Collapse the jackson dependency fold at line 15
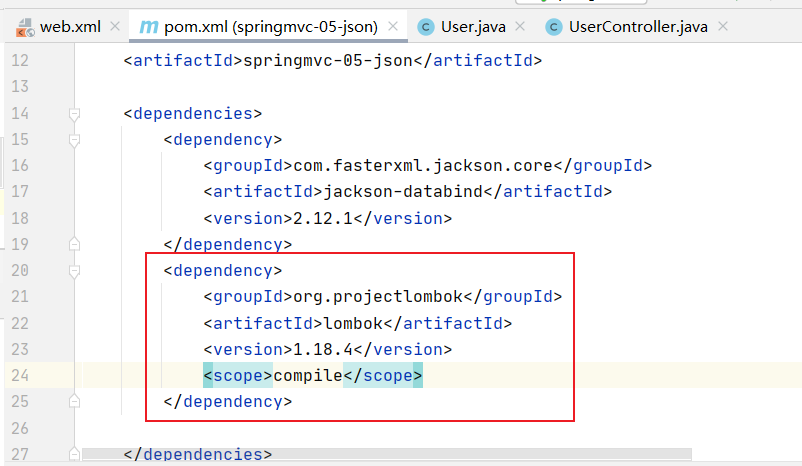 click(74, 140)
